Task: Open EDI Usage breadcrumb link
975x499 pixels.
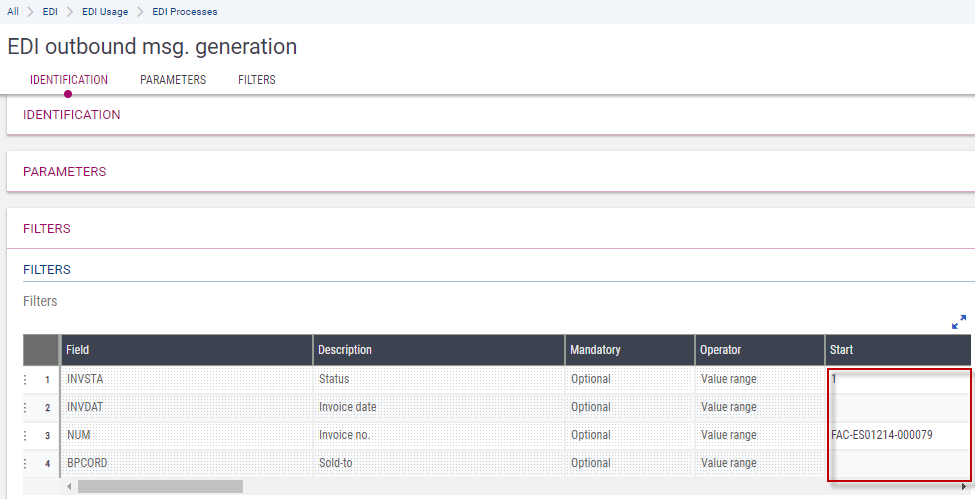Action: (105, 12)
